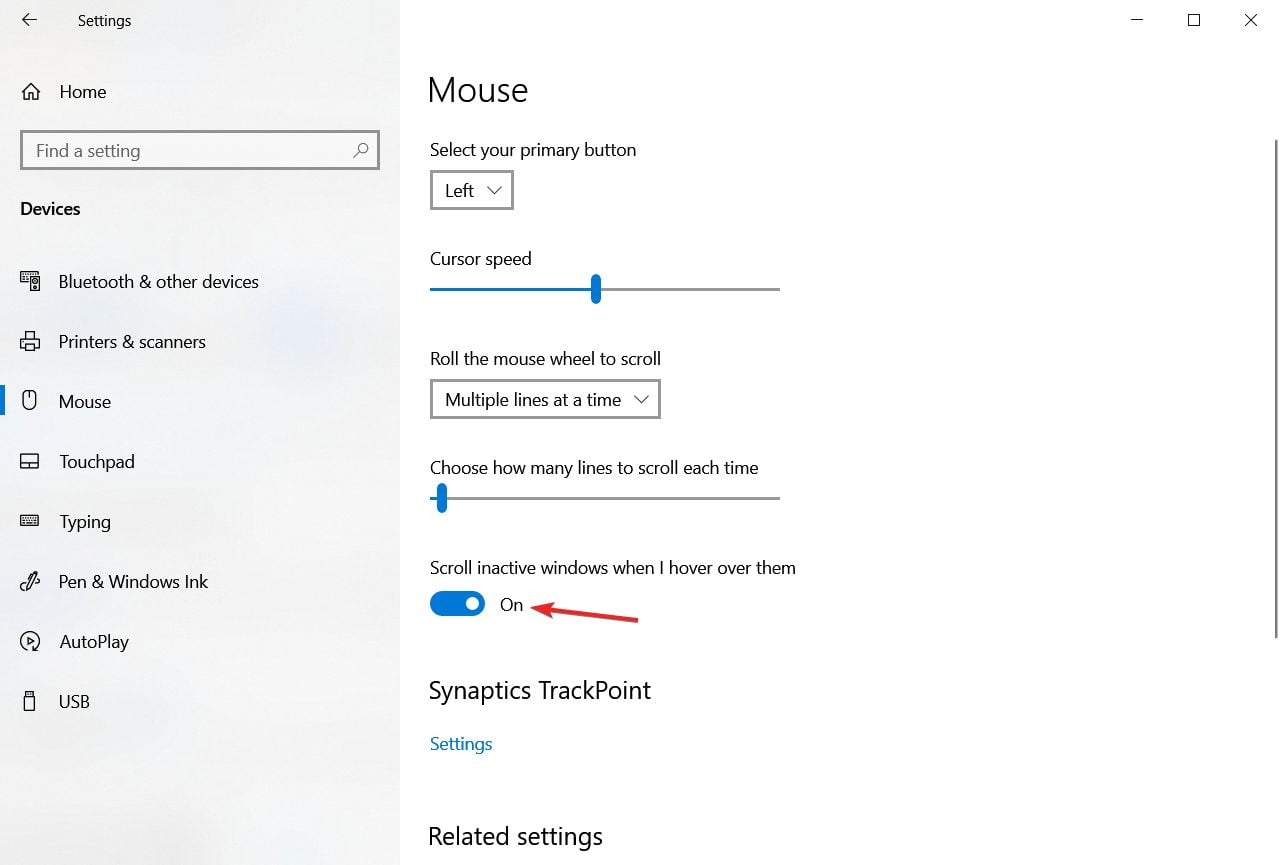Click the AutoPlay icon

pos(30,642)
